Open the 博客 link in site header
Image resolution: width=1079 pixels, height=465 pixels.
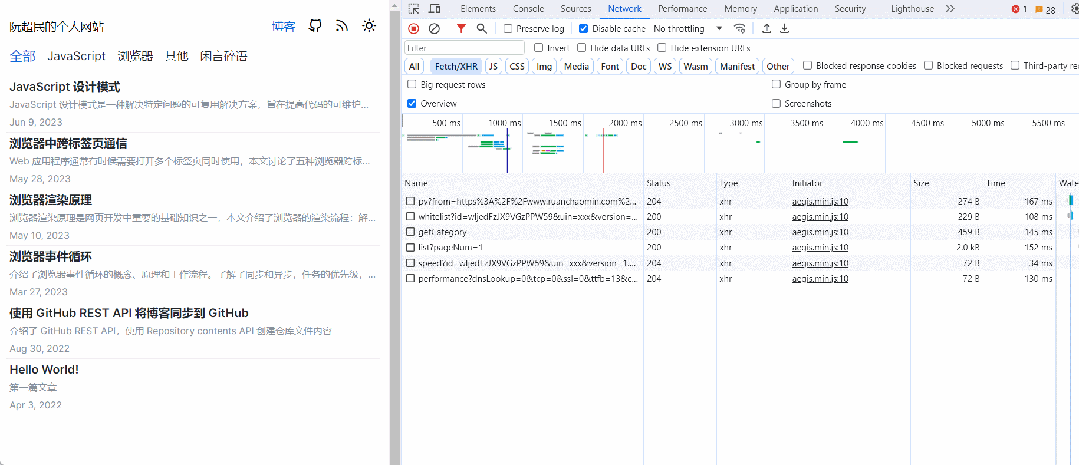click(284, 26)
